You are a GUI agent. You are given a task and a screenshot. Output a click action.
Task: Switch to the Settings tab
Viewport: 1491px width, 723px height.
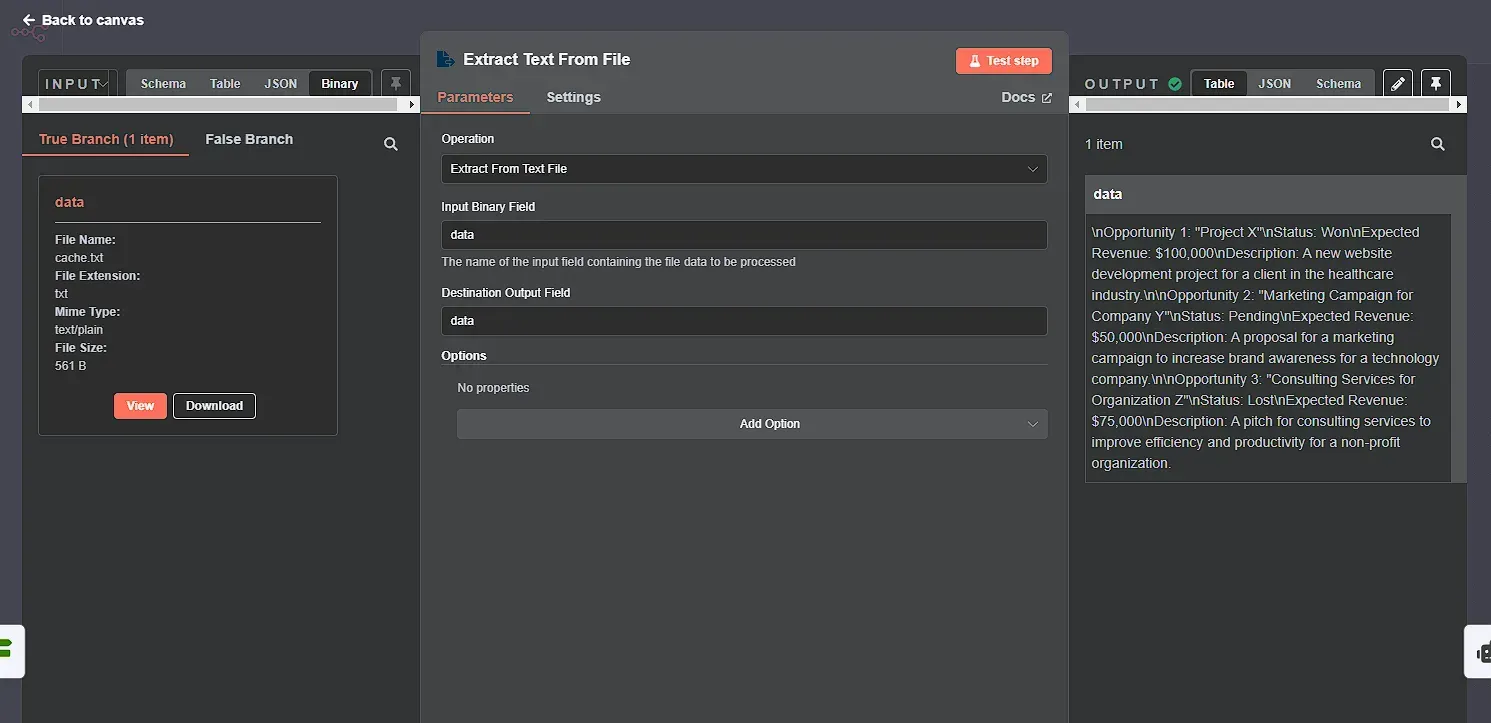point(573,97)
